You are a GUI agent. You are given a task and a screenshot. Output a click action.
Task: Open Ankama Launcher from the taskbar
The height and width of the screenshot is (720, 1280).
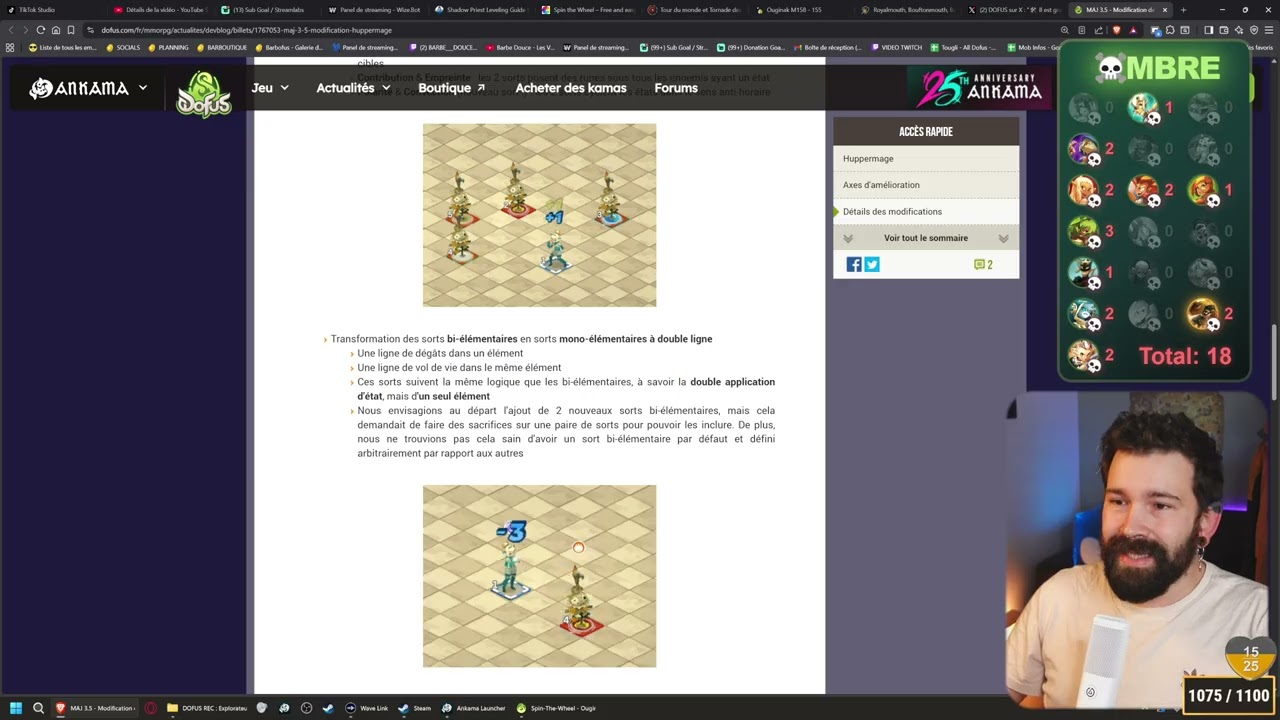coord(474,708)
